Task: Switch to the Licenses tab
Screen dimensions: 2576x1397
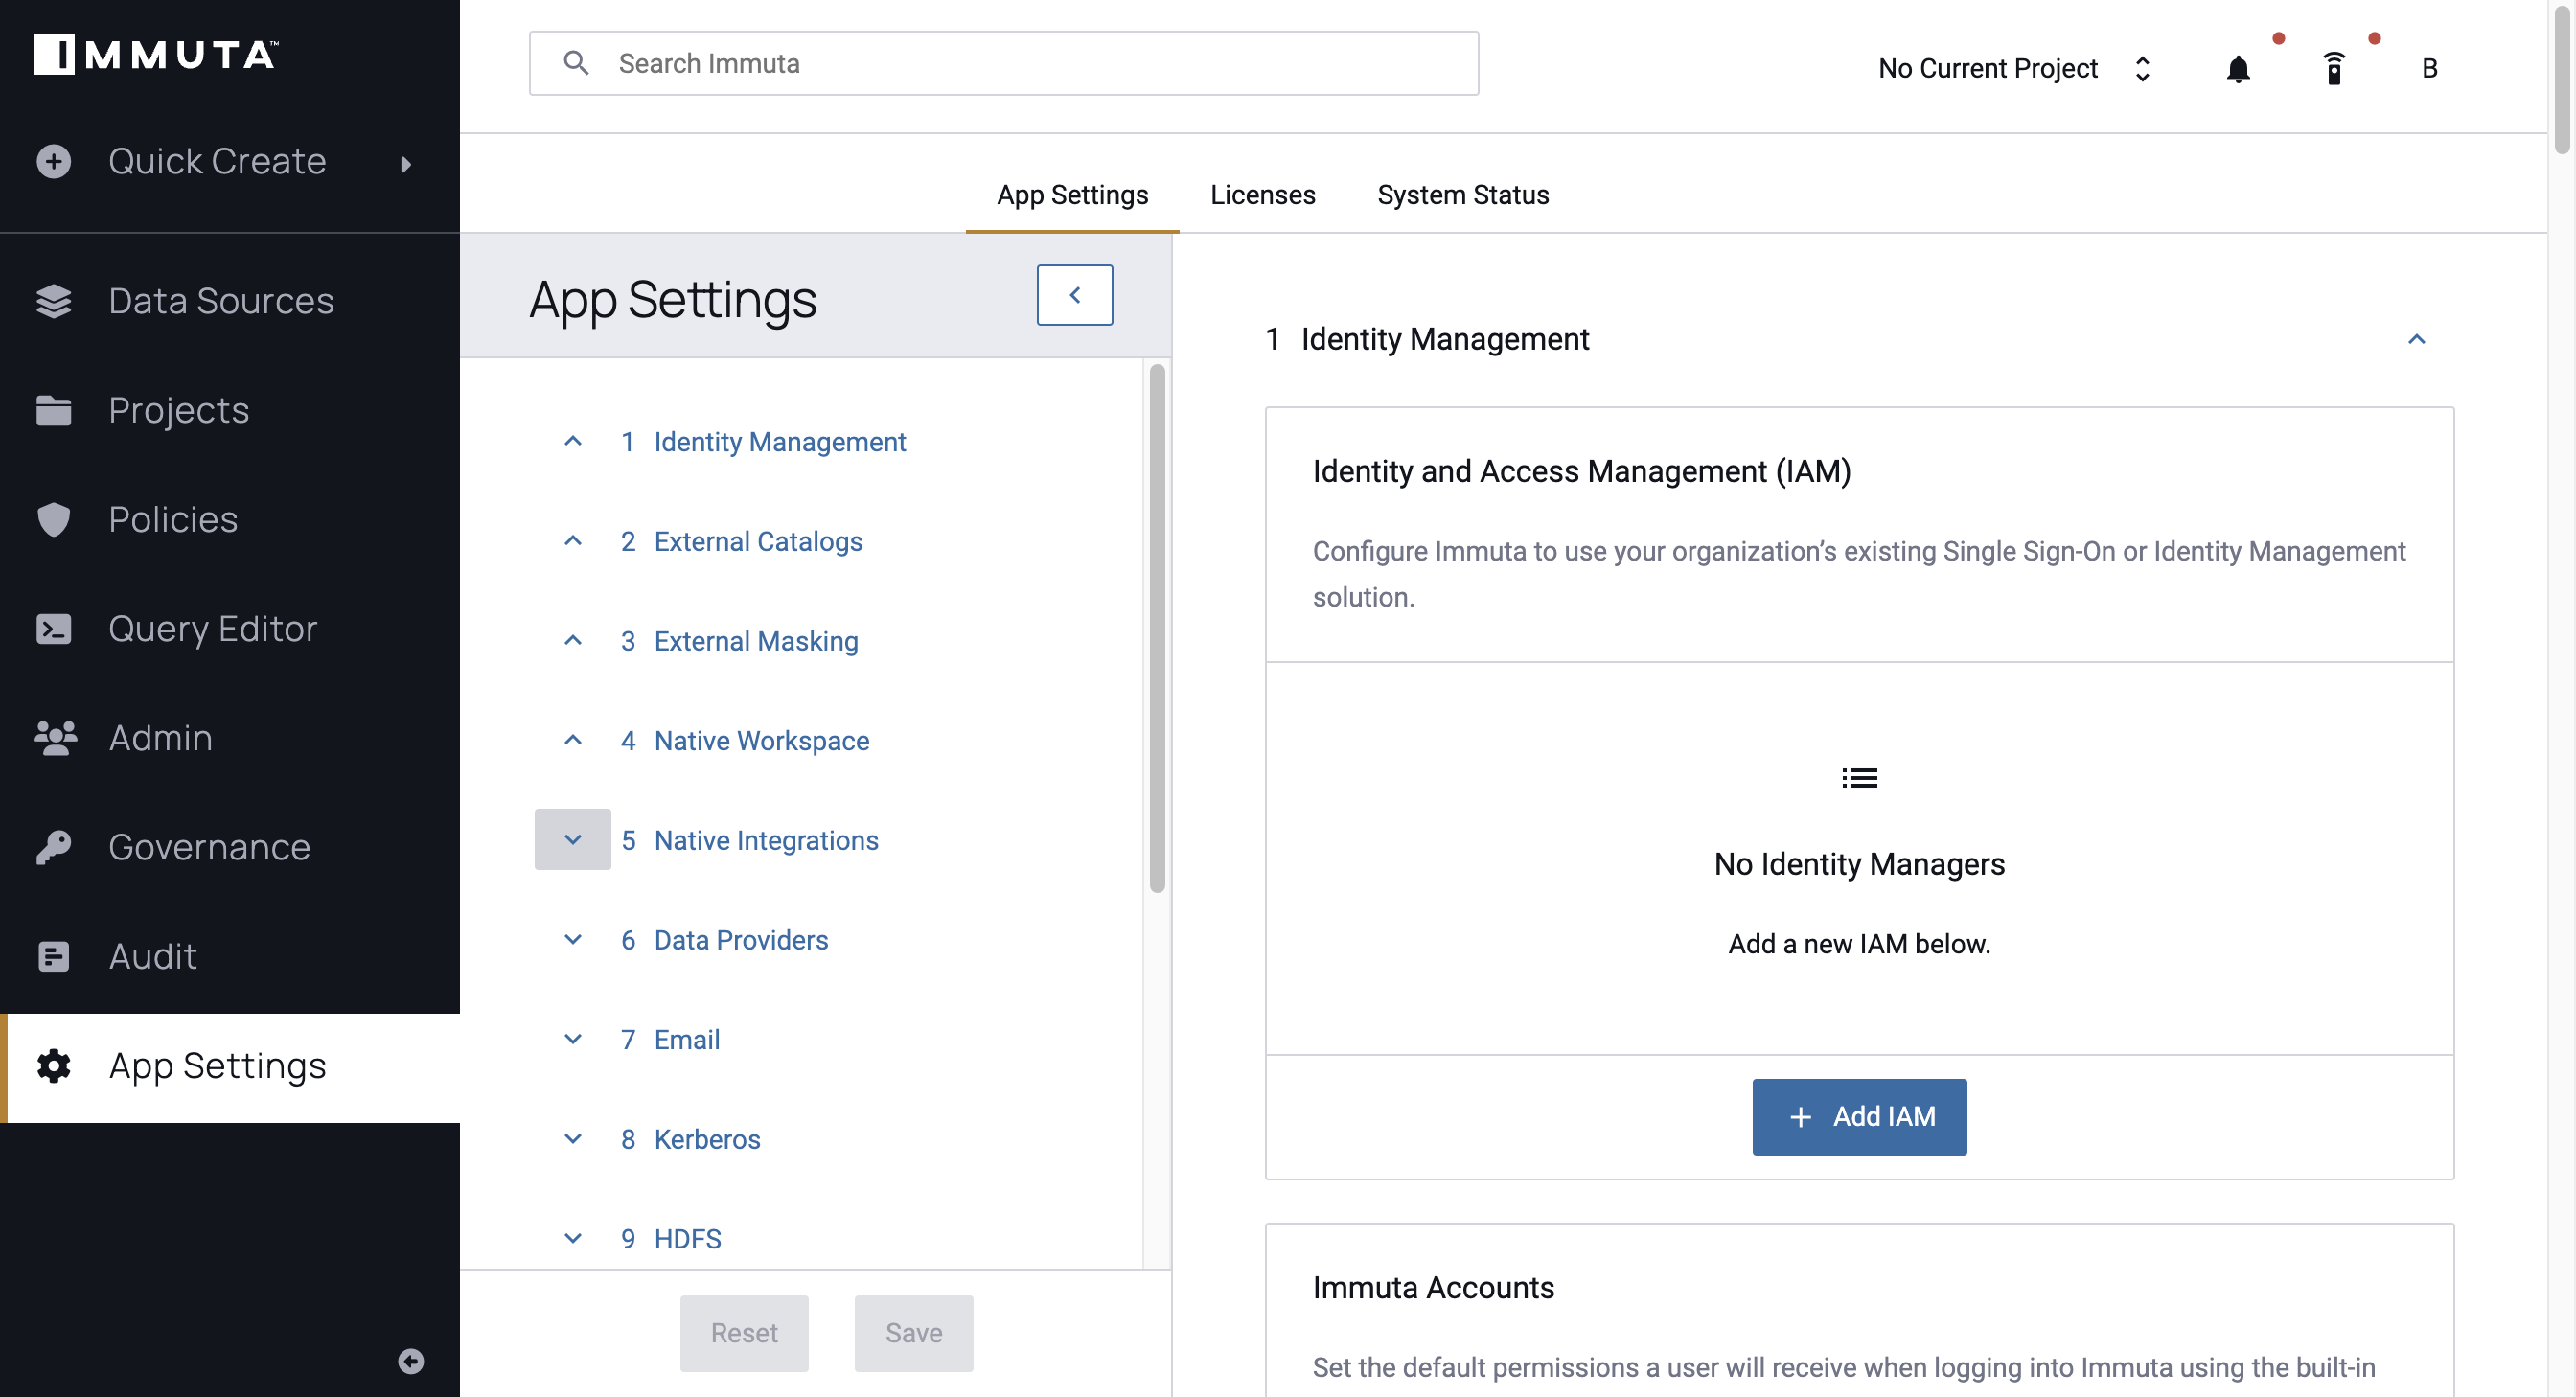Action: pyautogui.click(x=1263, y=195)
